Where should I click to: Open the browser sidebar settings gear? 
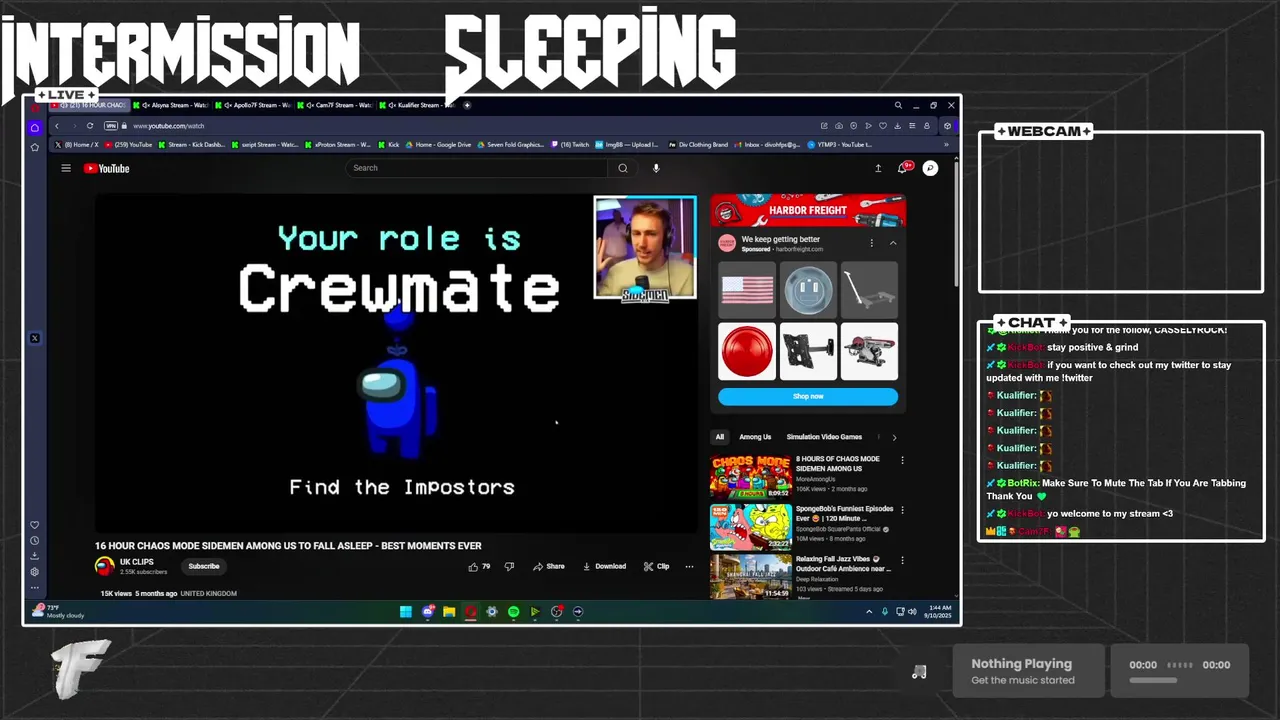click(x=35, y=572)
